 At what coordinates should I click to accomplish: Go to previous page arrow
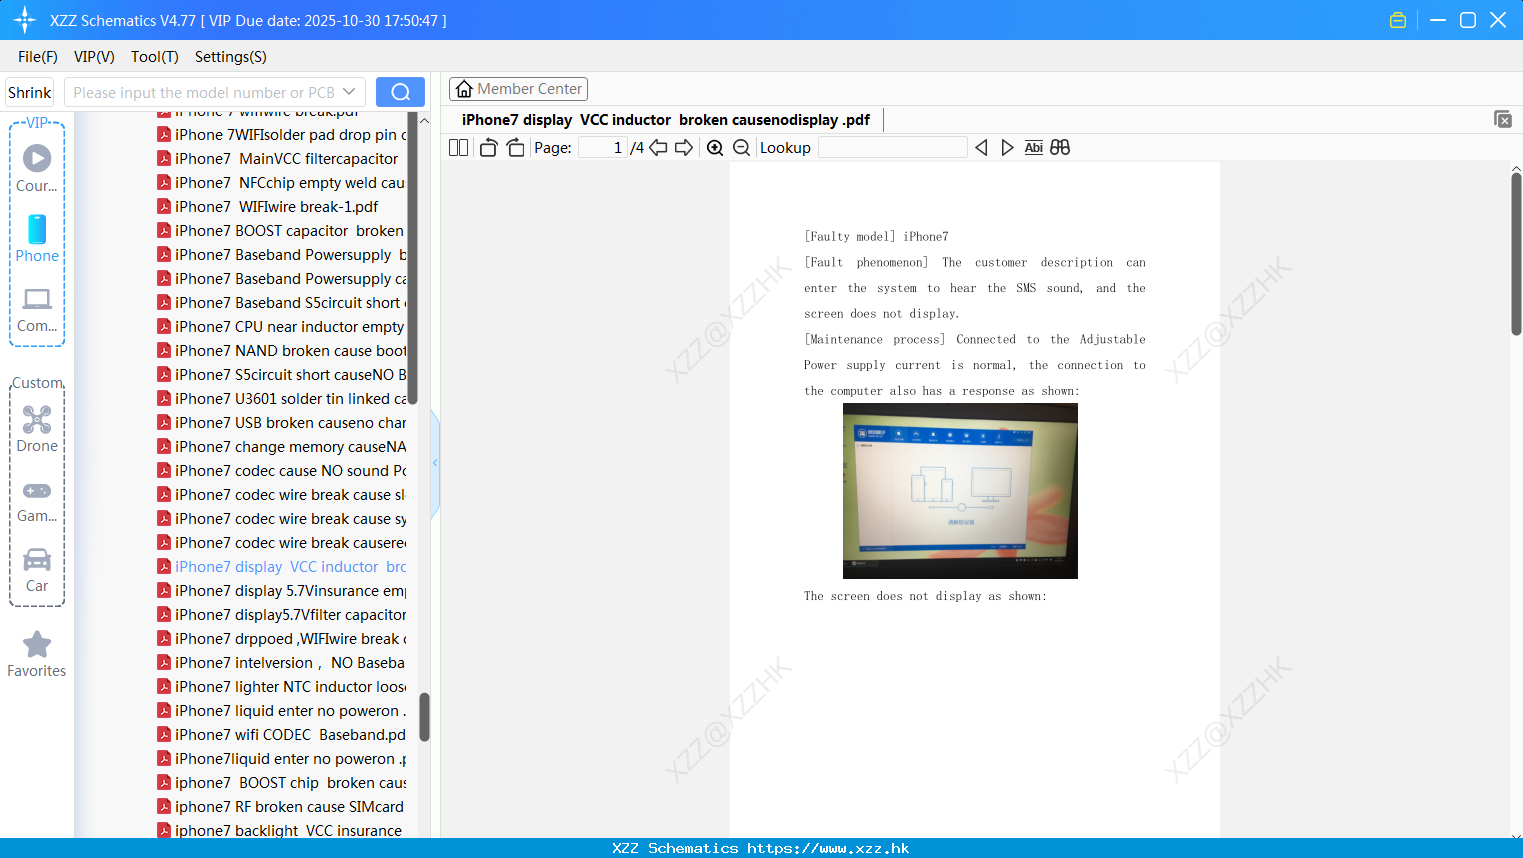click(658, 147)
